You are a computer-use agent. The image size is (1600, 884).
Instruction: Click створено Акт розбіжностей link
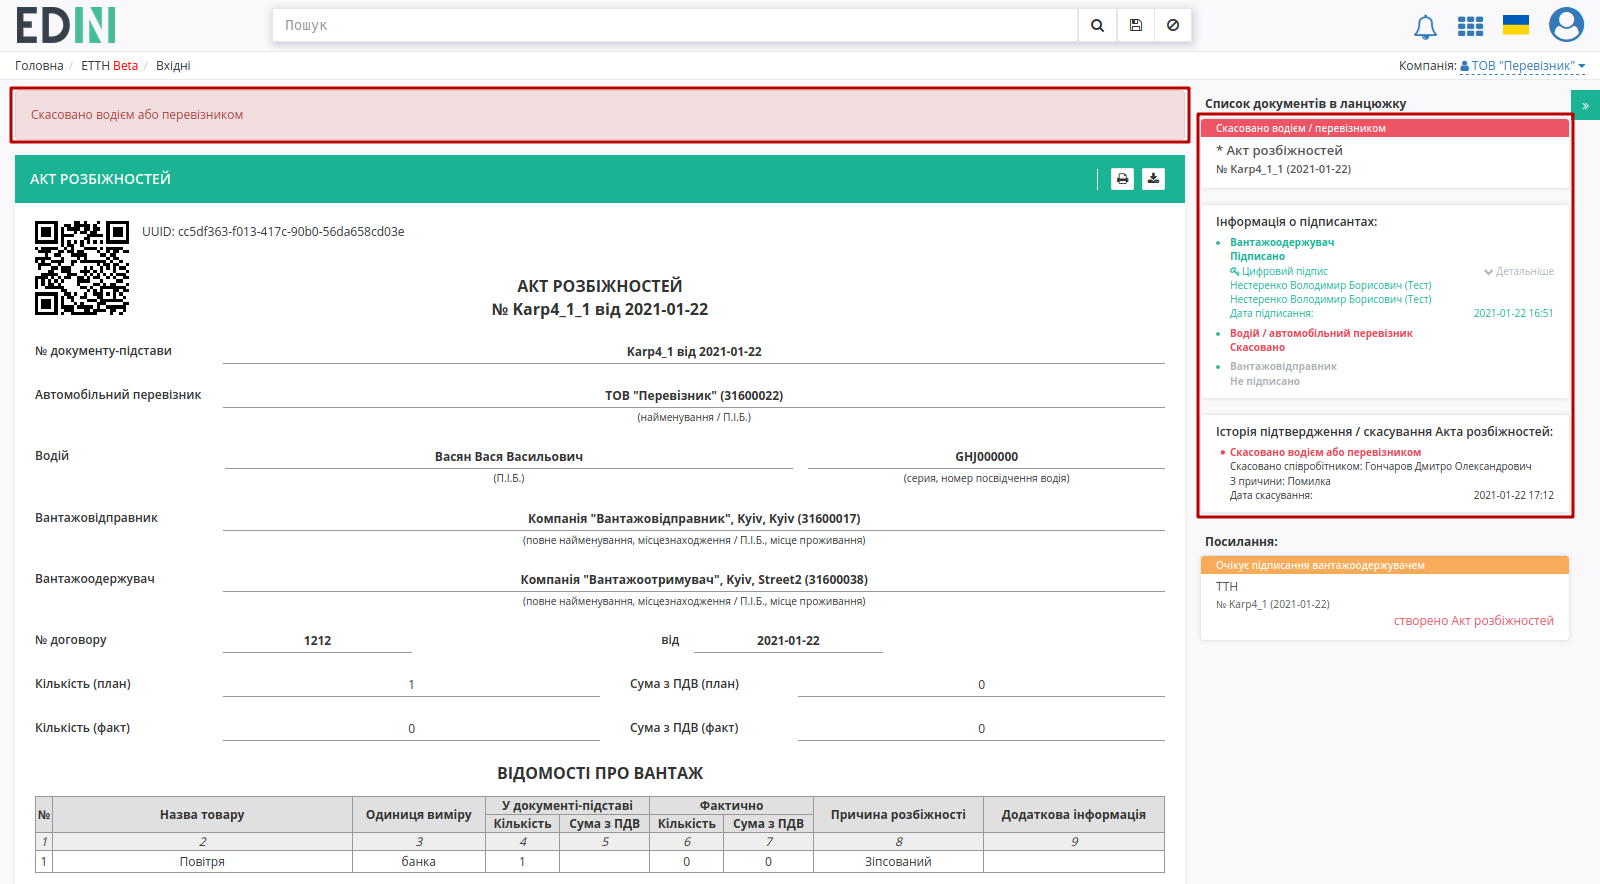pos(1474,621)
